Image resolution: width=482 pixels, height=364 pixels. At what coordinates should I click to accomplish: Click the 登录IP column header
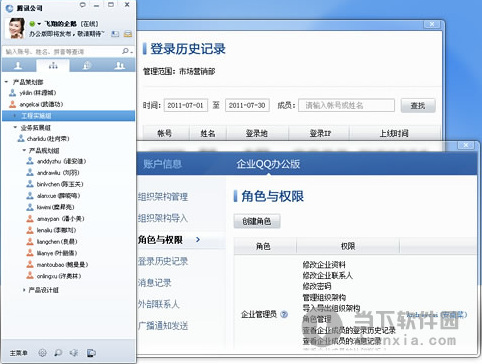point(320,133)
